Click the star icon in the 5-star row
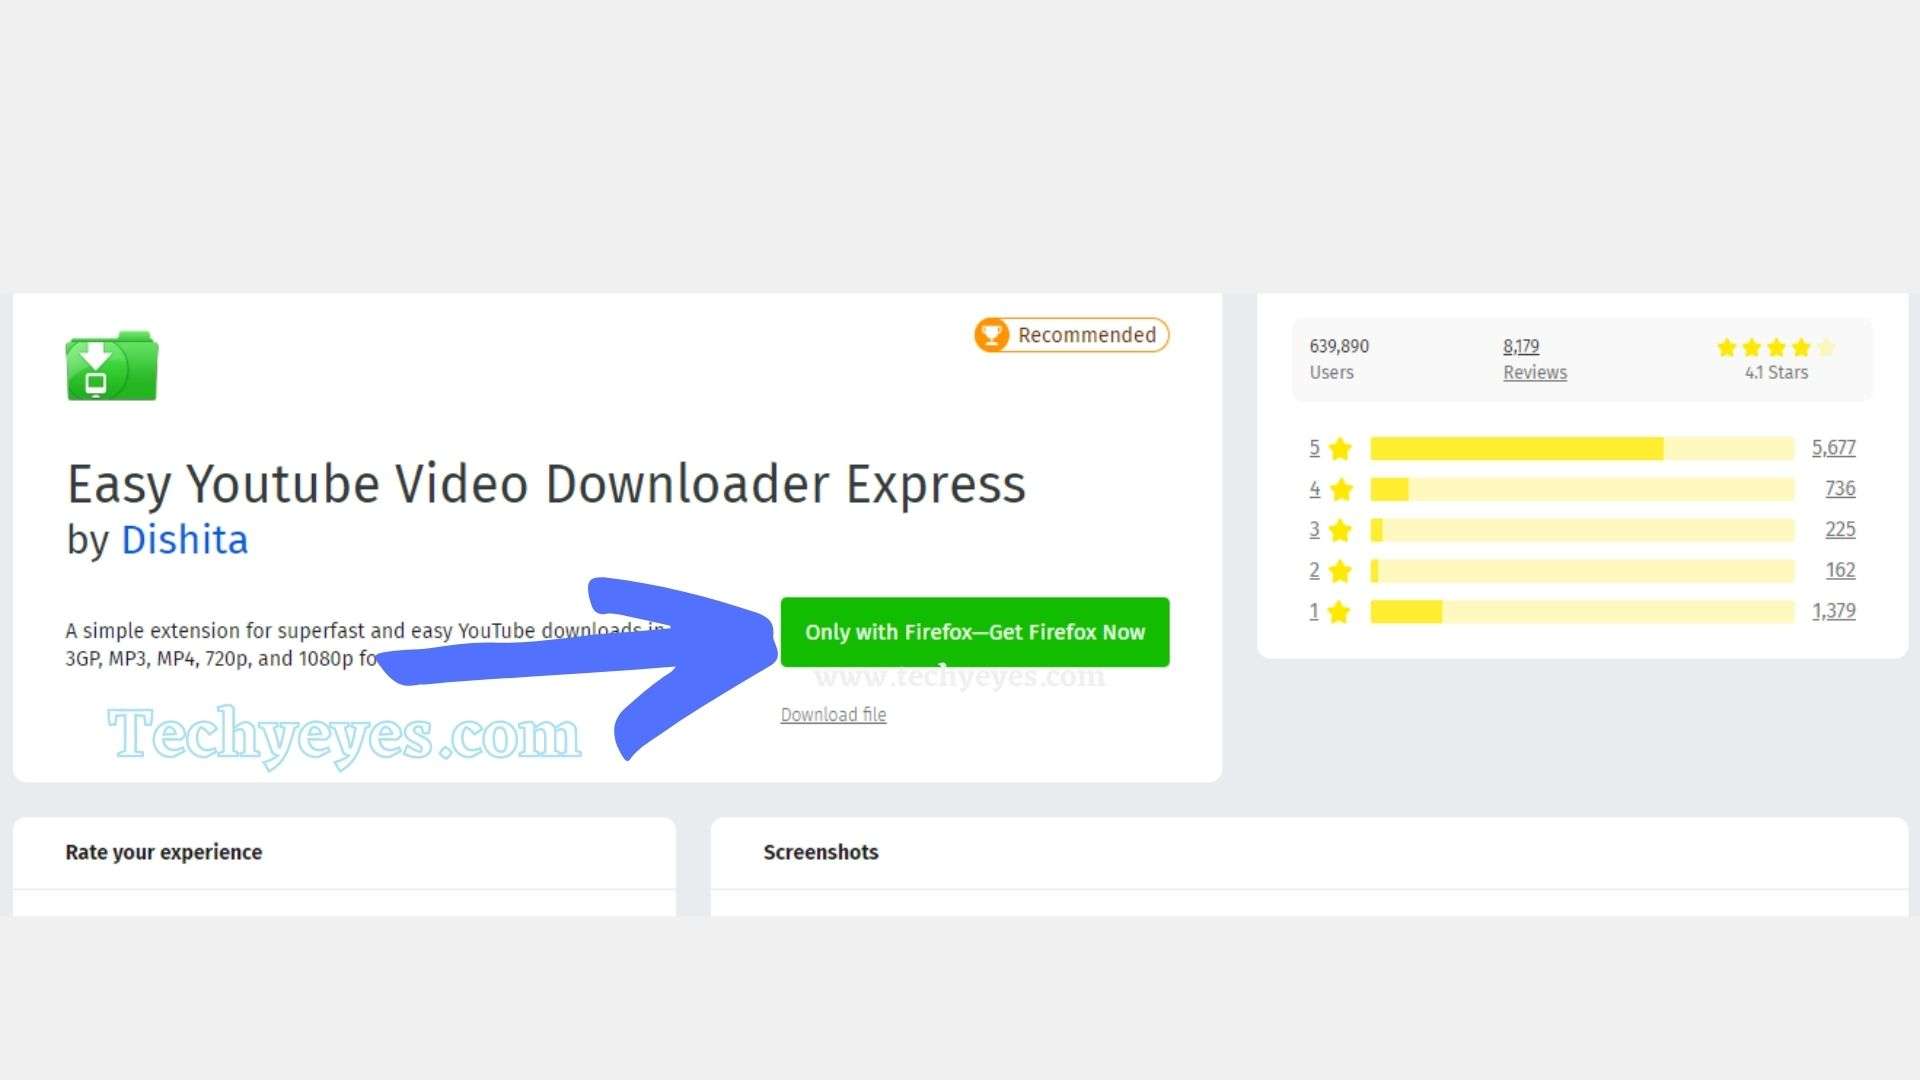This screenshot has height=1080, width=1920. click(1340, 448)
